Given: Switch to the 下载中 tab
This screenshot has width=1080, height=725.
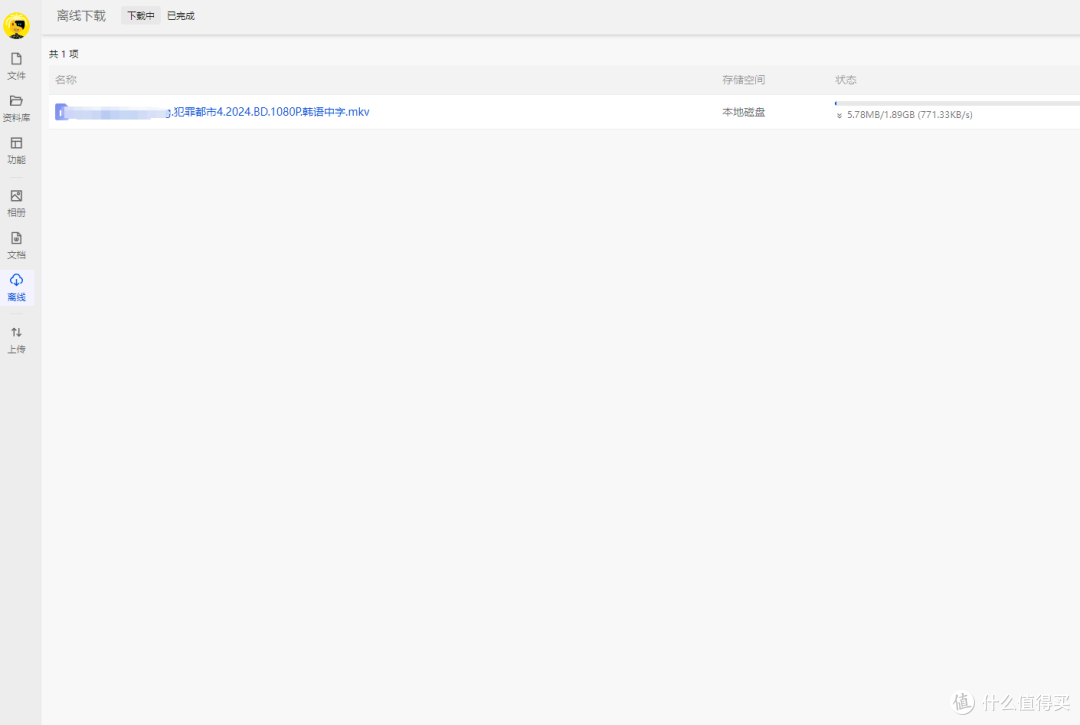Looking at the screenshot, I should [140, 16].
